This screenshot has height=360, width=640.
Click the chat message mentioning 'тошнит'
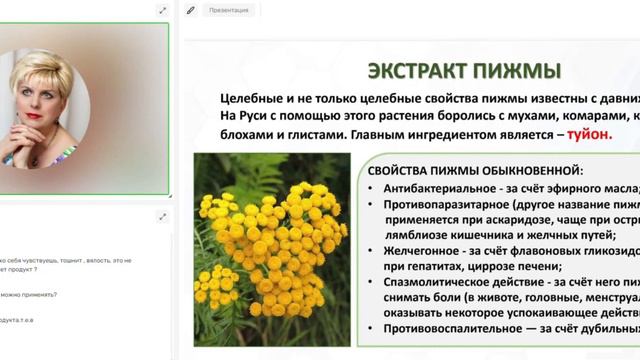(x=66, y=265)
